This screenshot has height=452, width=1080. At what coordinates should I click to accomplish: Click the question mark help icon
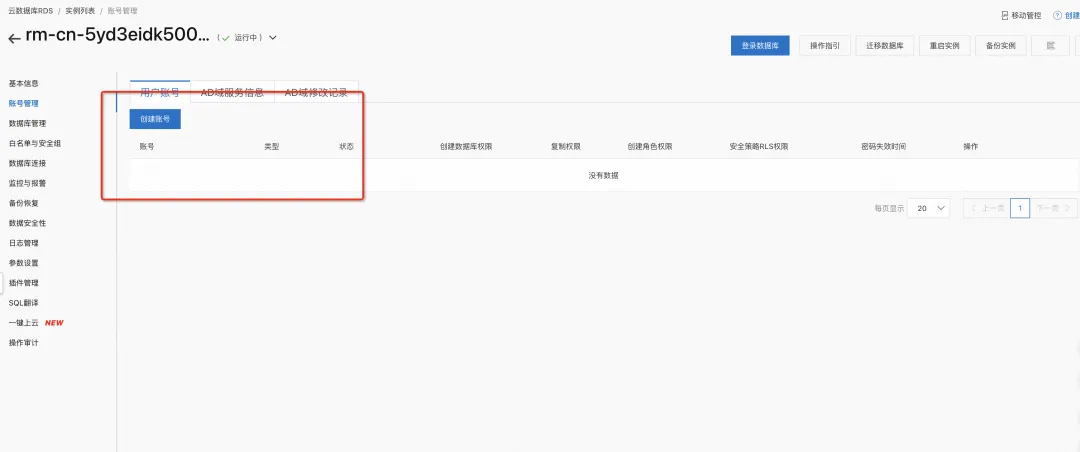(1057, 15)
